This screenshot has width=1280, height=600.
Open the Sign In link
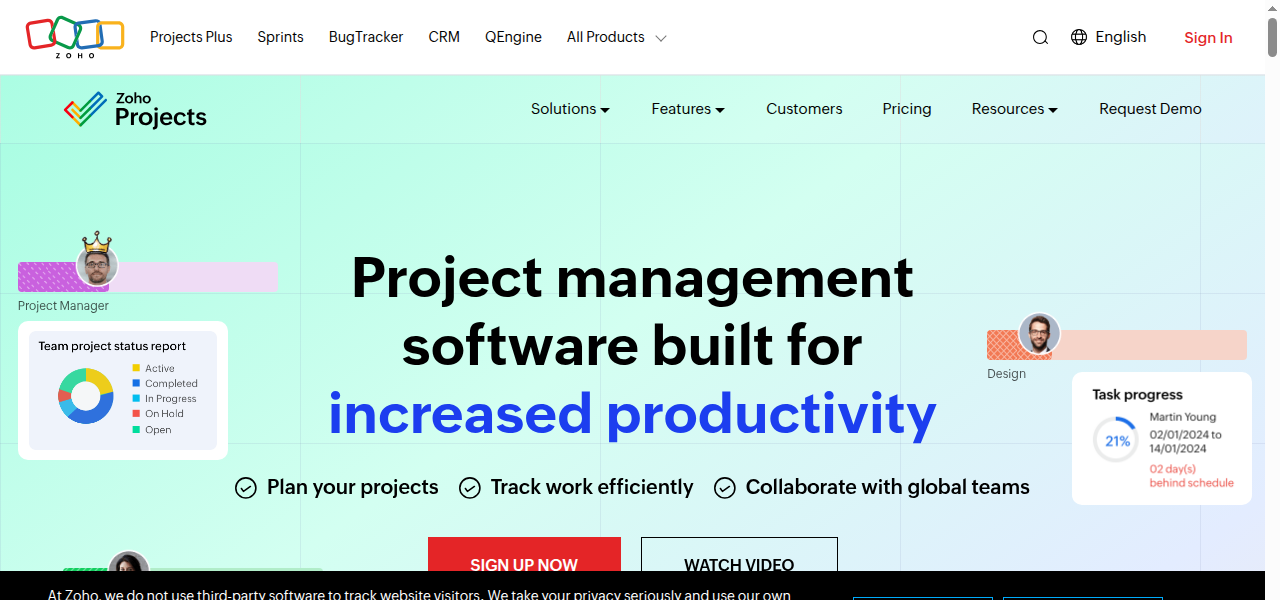[1208, 37]
